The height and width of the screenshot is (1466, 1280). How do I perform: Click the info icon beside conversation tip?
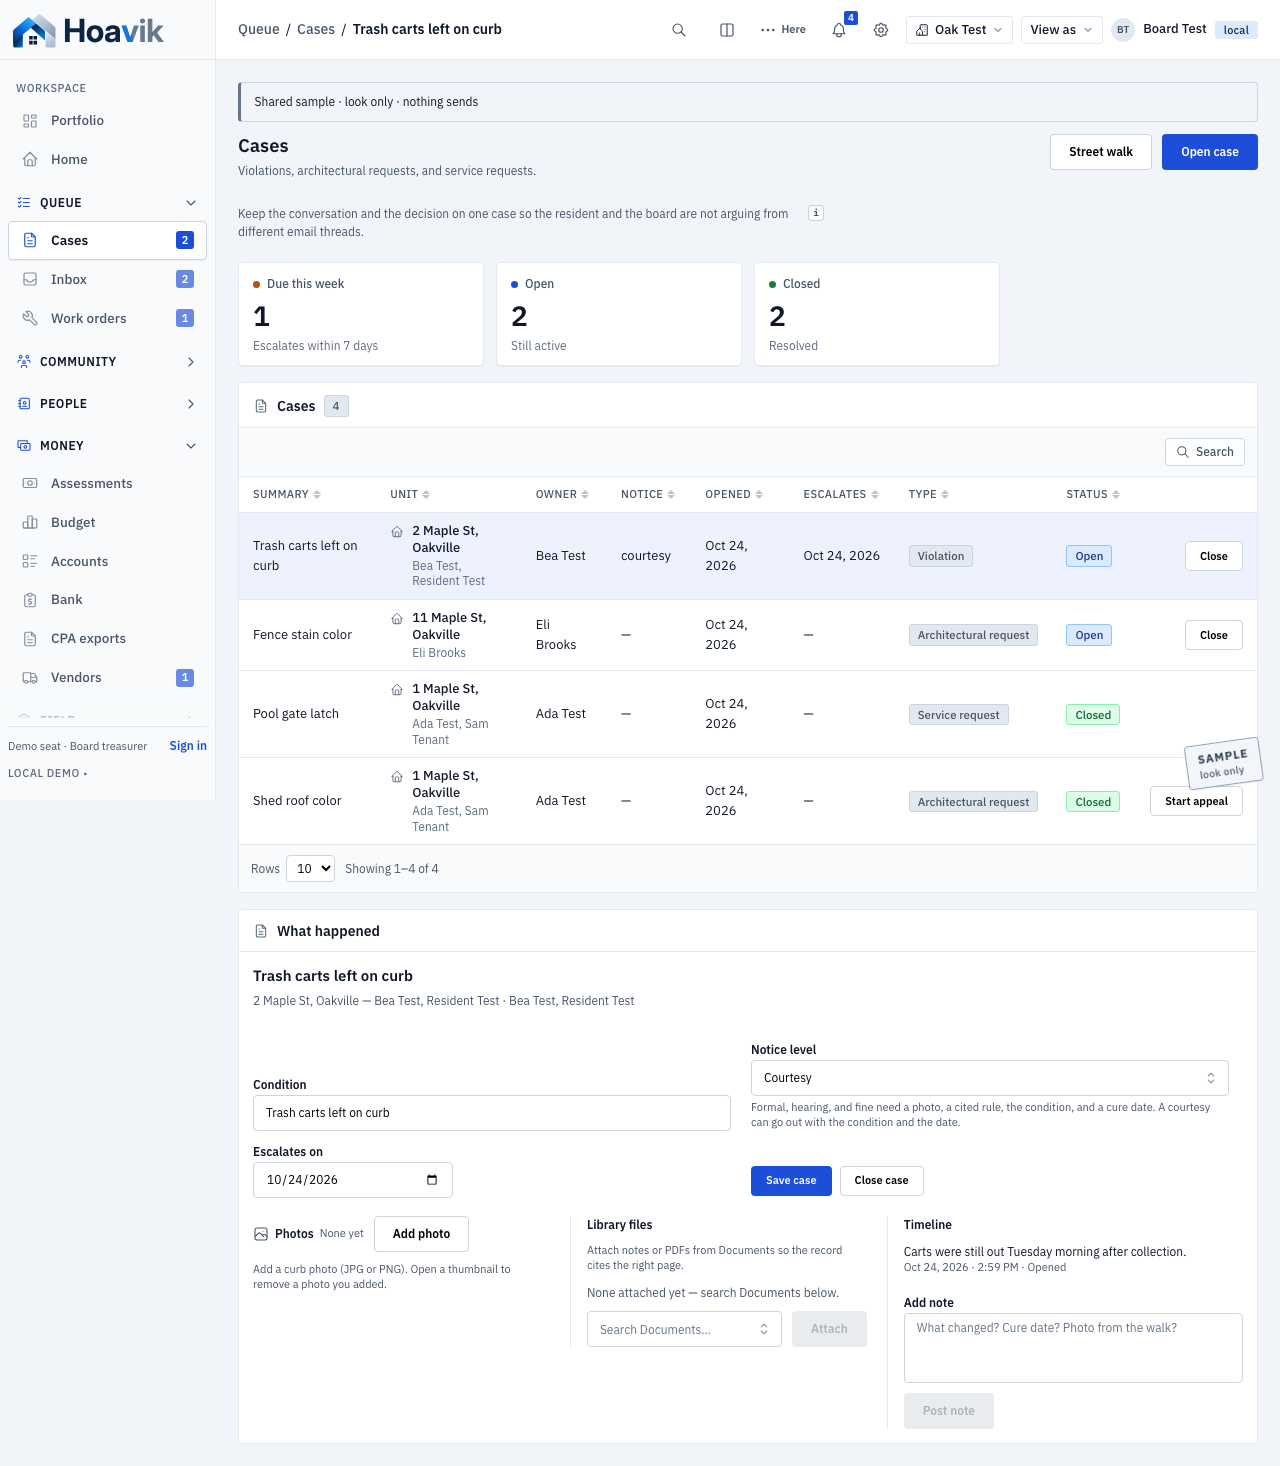coord(816,213)
